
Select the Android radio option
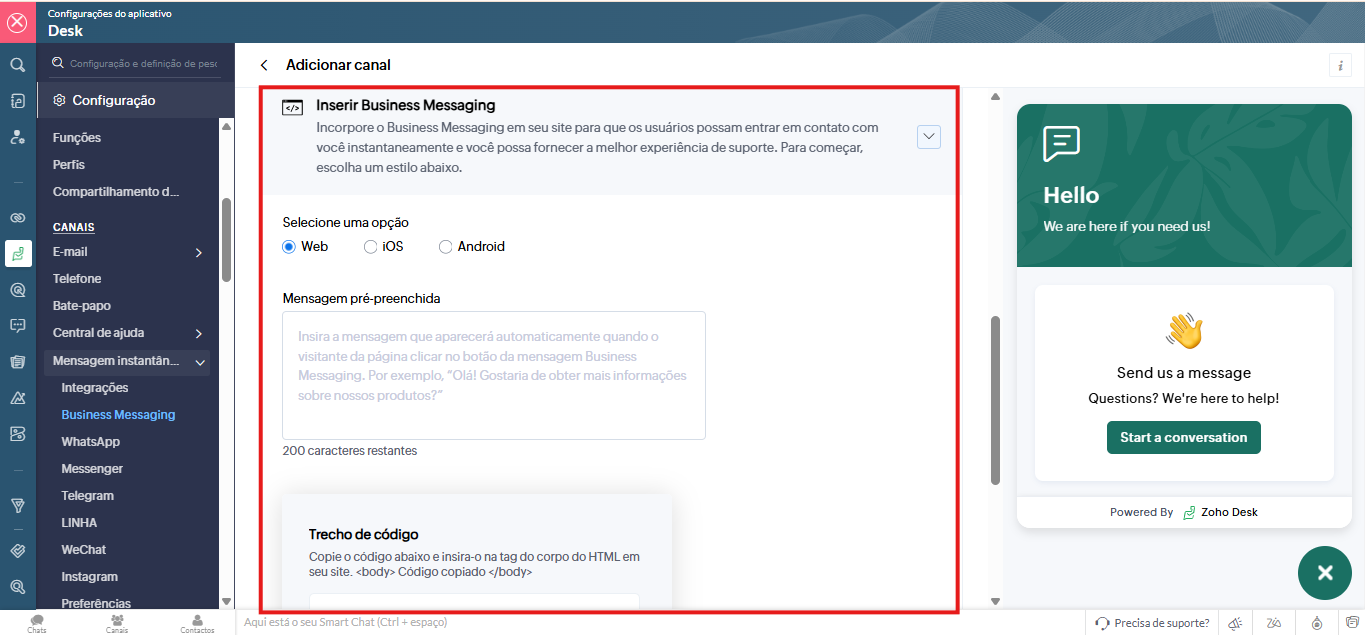click(x=446, y=246)
